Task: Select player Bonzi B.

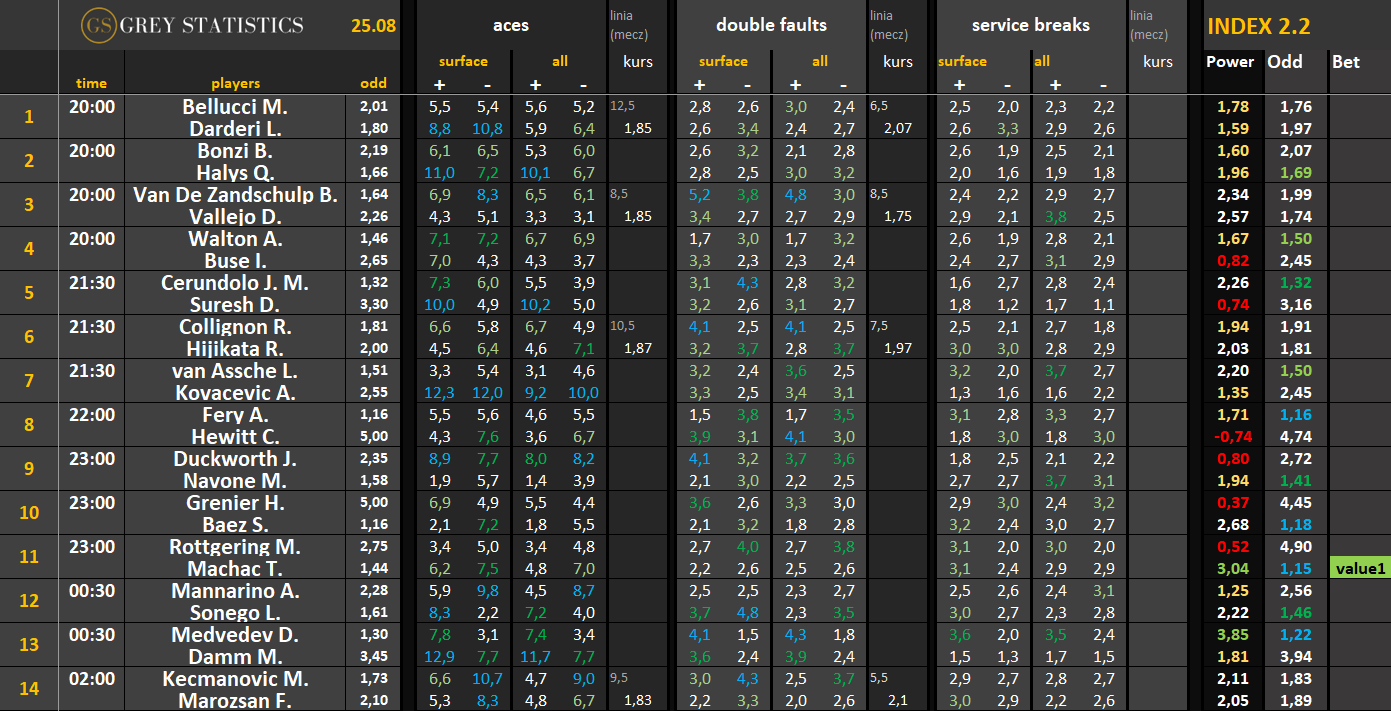Action: tap(235, 150)
